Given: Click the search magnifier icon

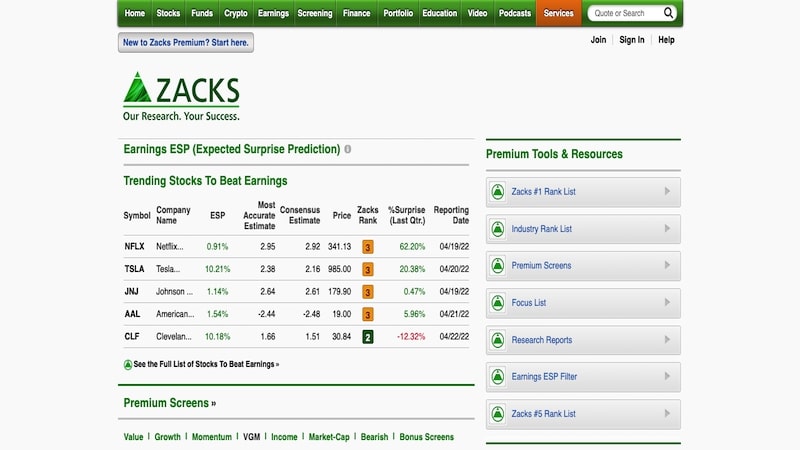Looking at the screenshot, I should pos(668,13).
